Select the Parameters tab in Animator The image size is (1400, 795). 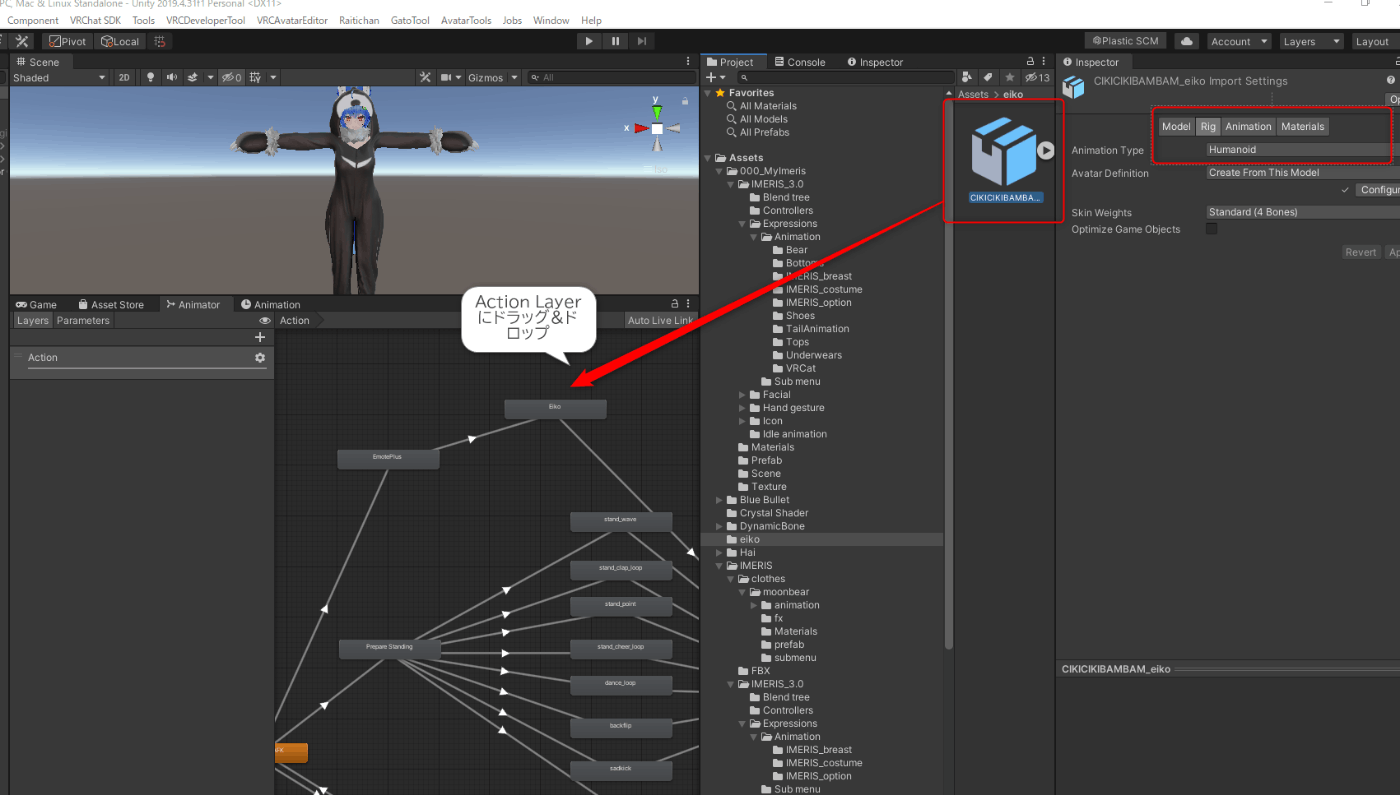pos(83,321)
